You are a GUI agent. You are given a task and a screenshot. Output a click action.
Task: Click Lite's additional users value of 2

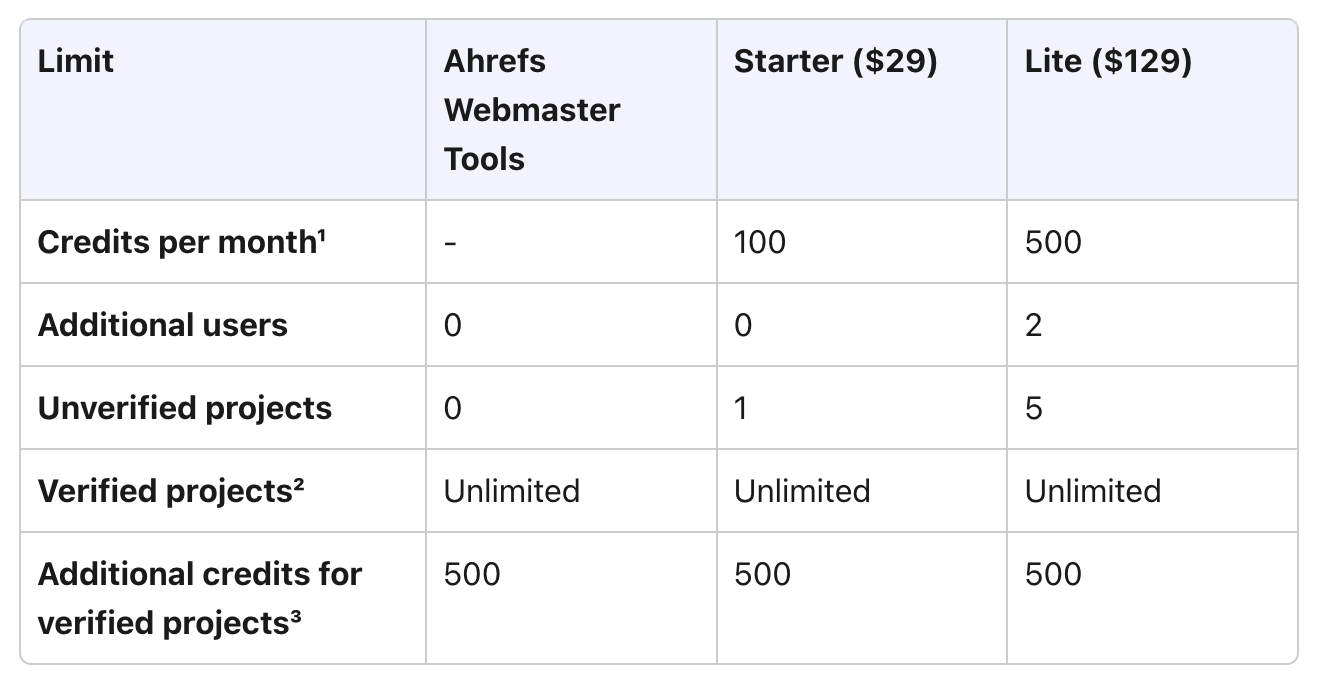click(x=1034, y=326)
